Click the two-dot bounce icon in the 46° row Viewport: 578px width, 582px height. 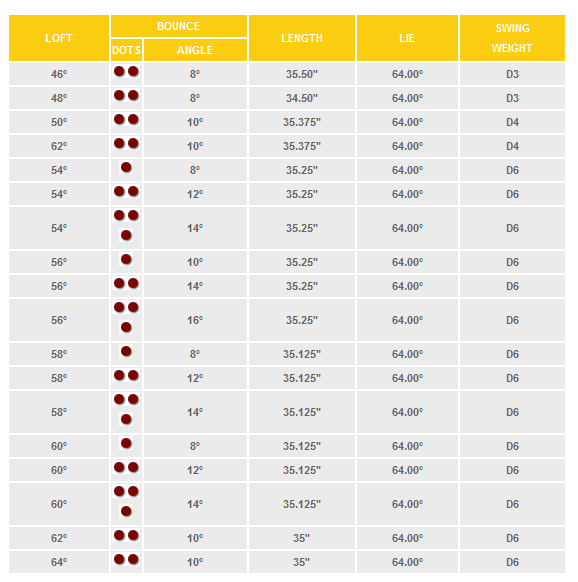[x=126, y=71]
